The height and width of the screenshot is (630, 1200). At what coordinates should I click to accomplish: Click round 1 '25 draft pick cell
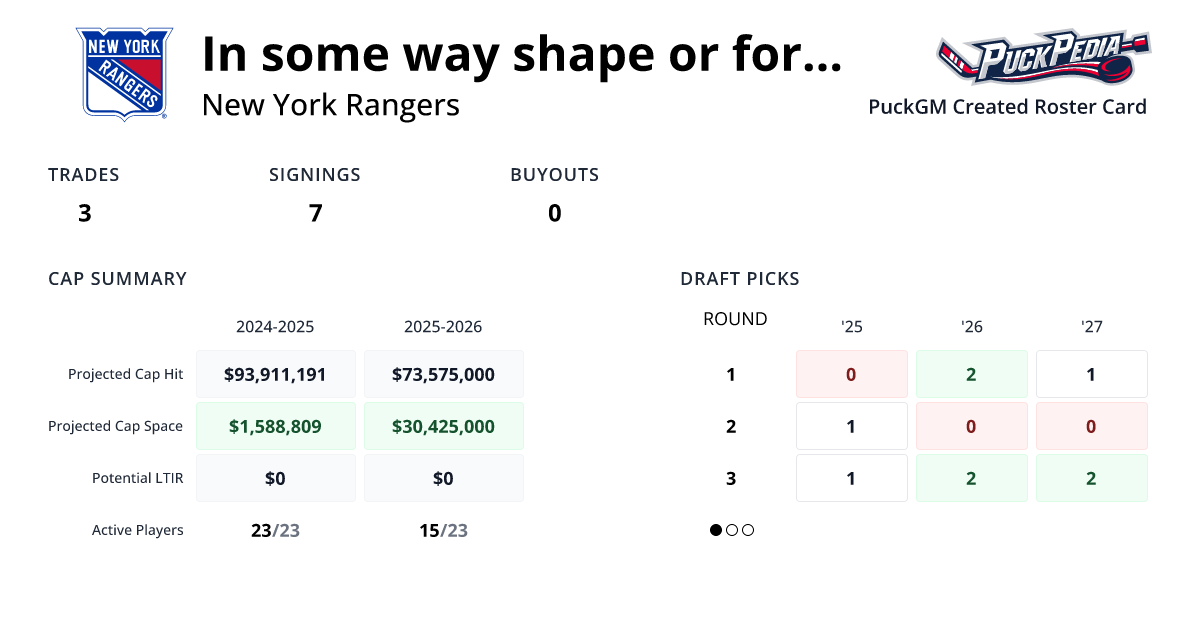851,374
